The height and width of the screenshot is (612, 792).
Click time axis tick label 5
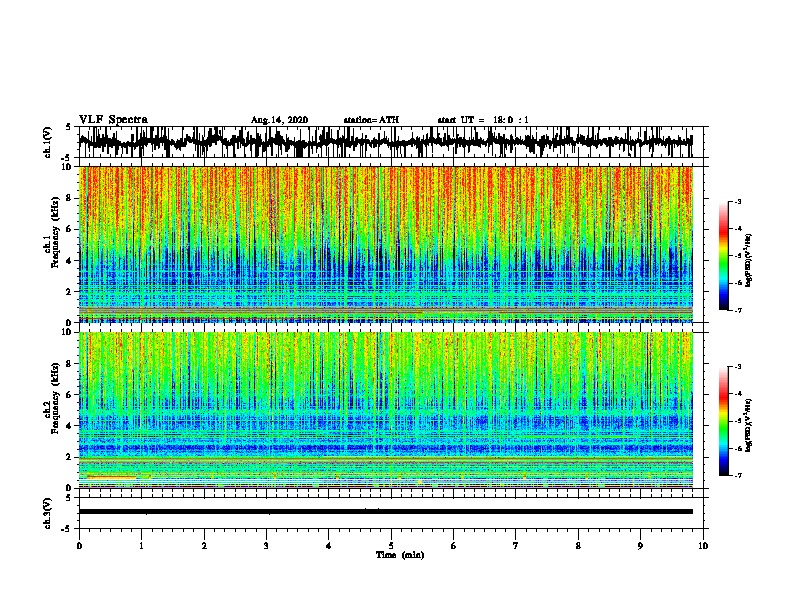pyautogui.click(x=391, y=545)
